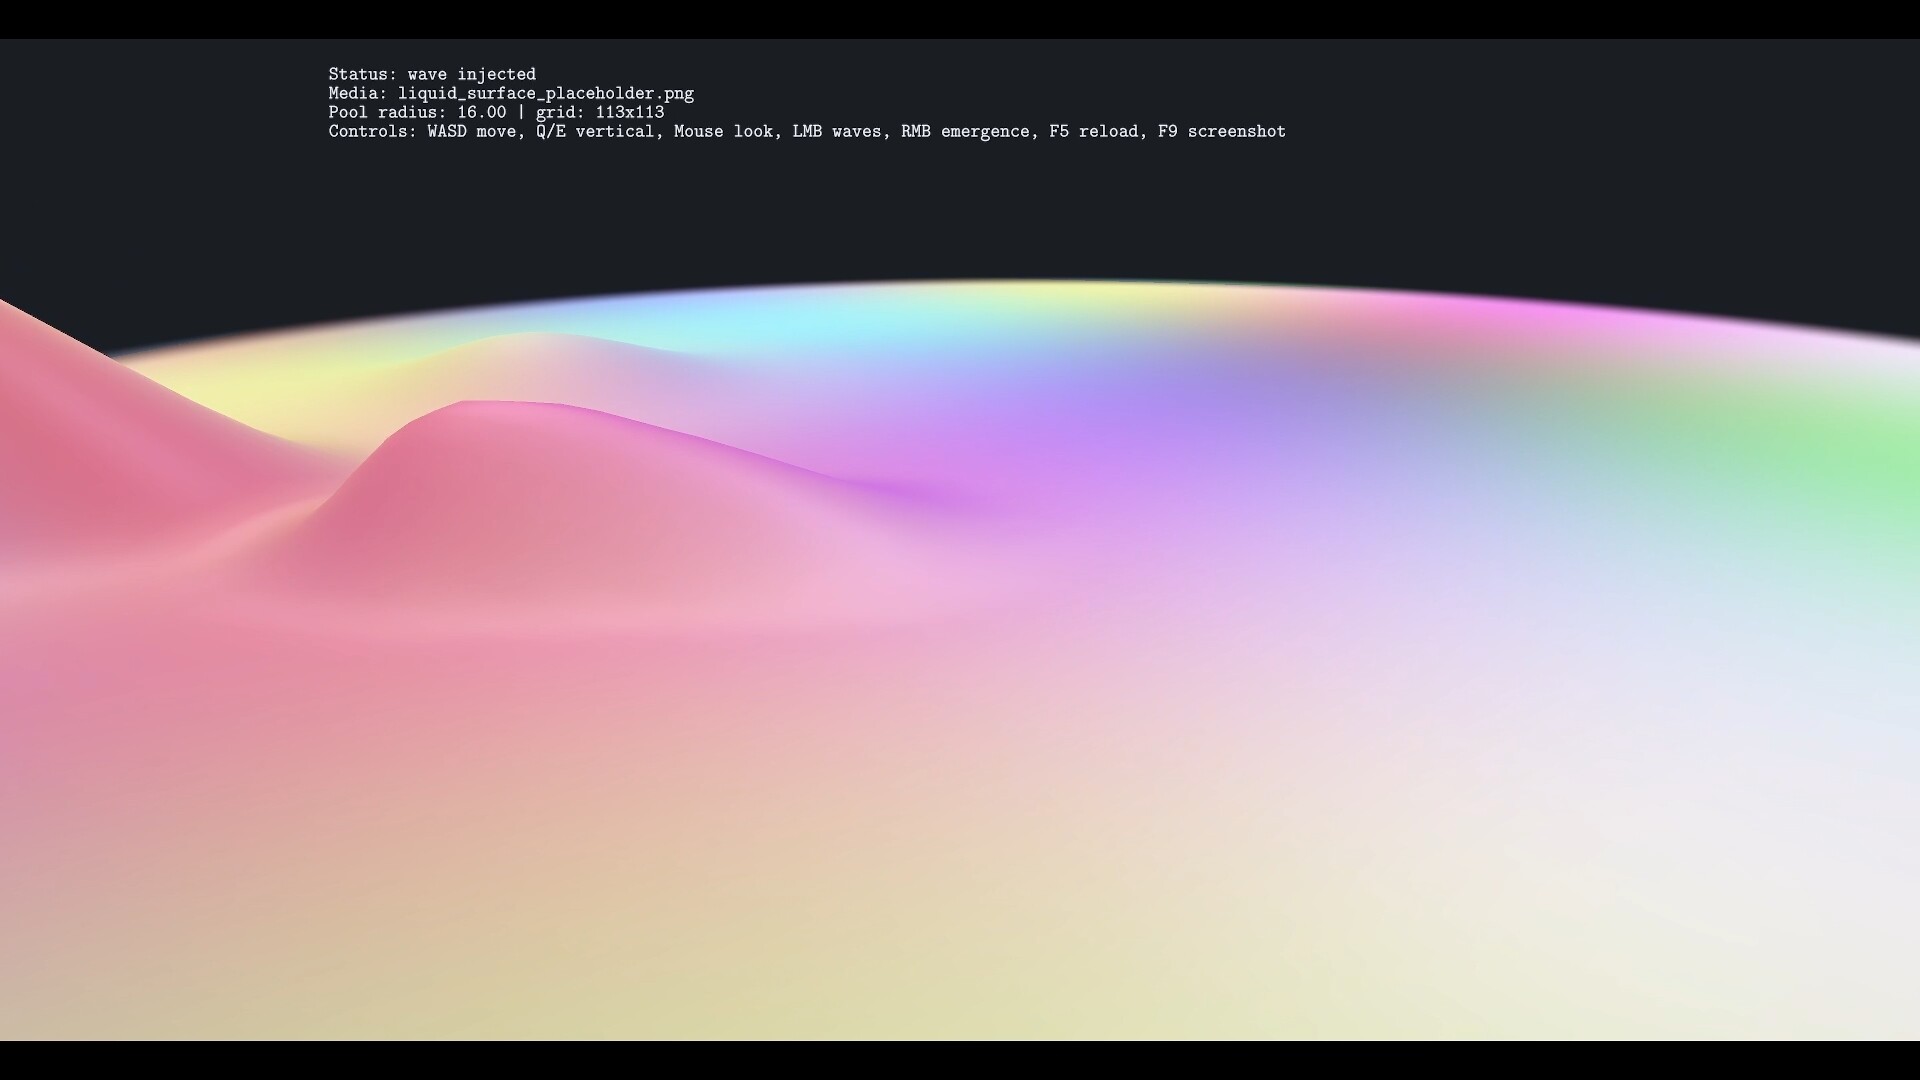Click the 'Pool radius: 16.00 | grid: 113x113' line
Image resolution: width=1920 pixels, height=1080 pixels.
pyautogui.click(x=496, y=112)
